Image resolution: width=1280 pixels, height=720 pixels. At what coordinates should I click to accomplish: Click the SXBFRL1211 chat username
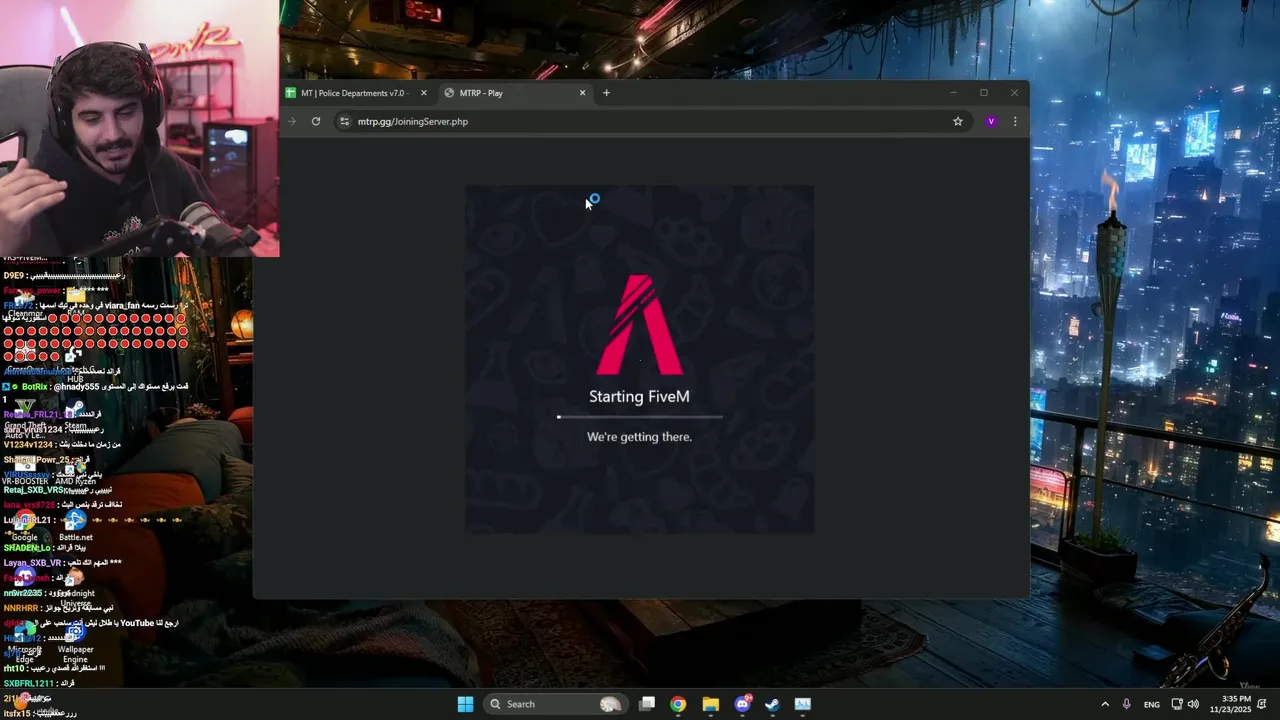point(28,683)
